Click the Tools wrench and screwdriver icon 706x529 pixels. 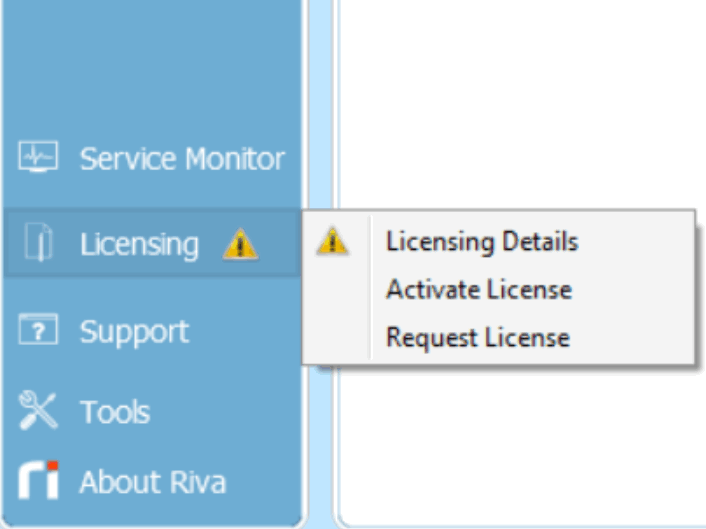coord(38,410)
